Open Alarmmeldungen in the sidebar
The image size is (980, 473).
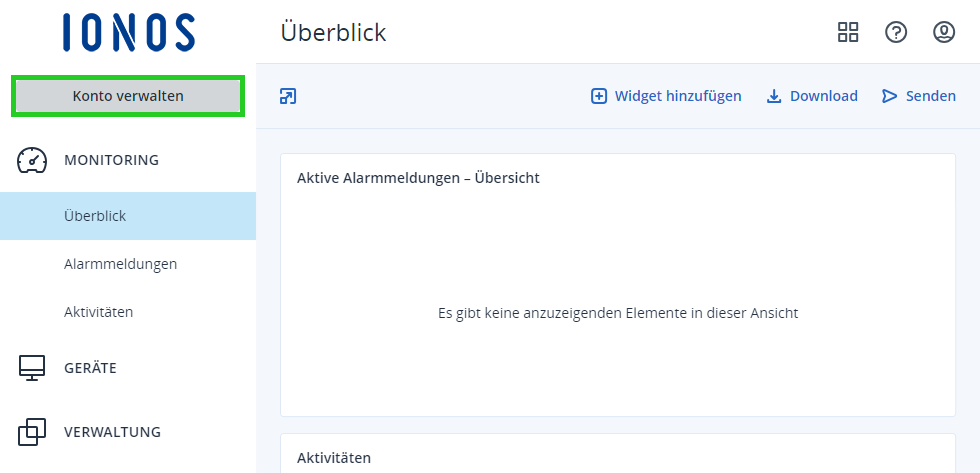click(x=120, y=264)
